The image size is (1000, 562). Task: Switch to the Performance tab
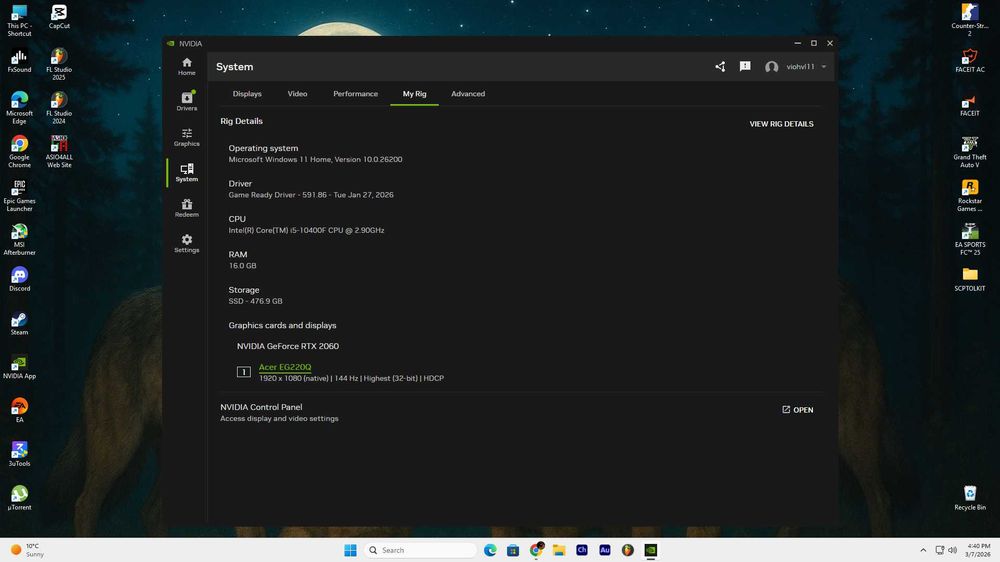coord(355,94)
